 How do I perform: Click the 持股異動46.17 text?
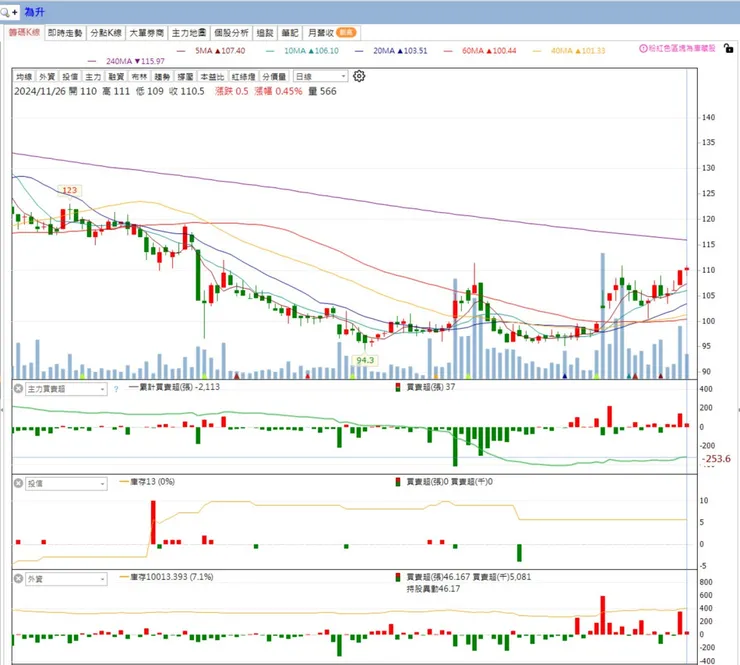(x=433, y=589)
